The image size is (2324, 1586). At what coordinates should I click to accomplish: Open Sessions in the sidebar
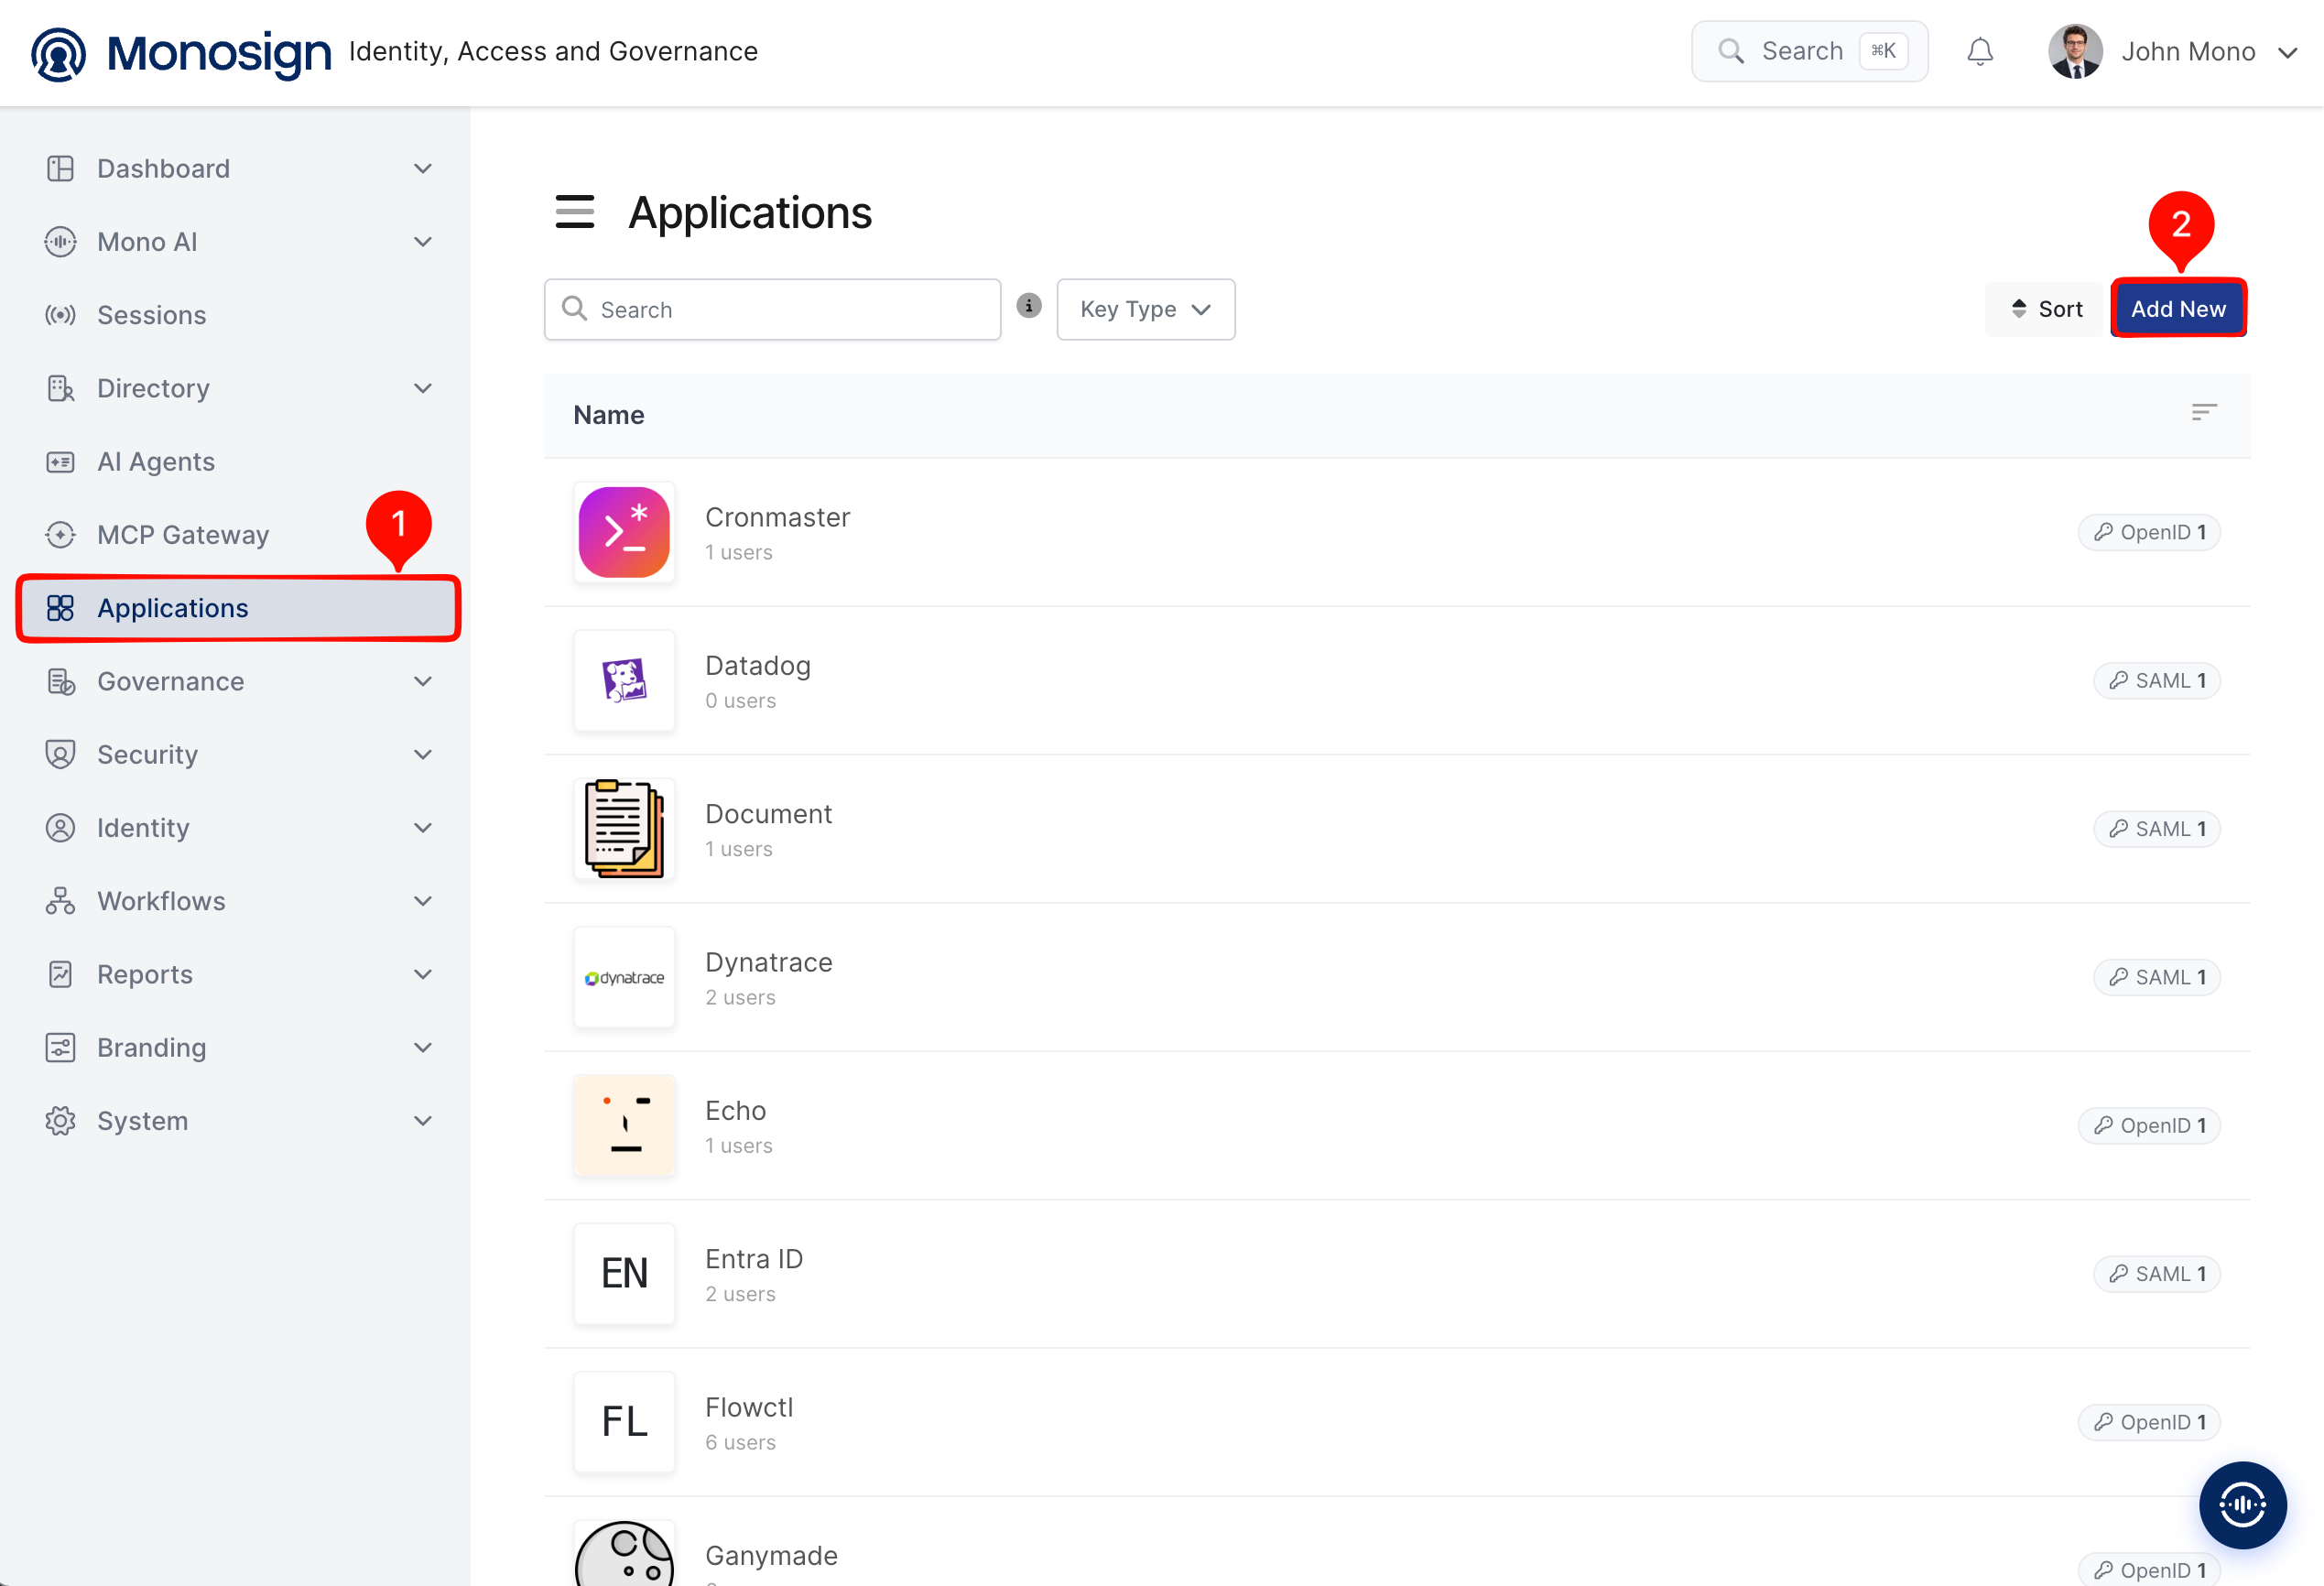237,315
